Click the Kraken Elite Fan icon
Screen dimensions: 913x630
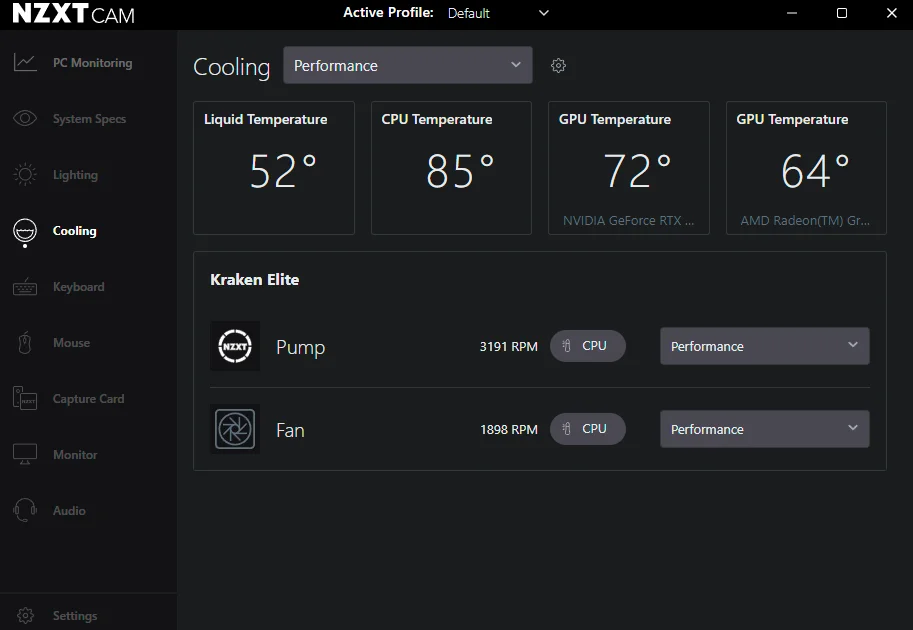click(x=235, y=430)
